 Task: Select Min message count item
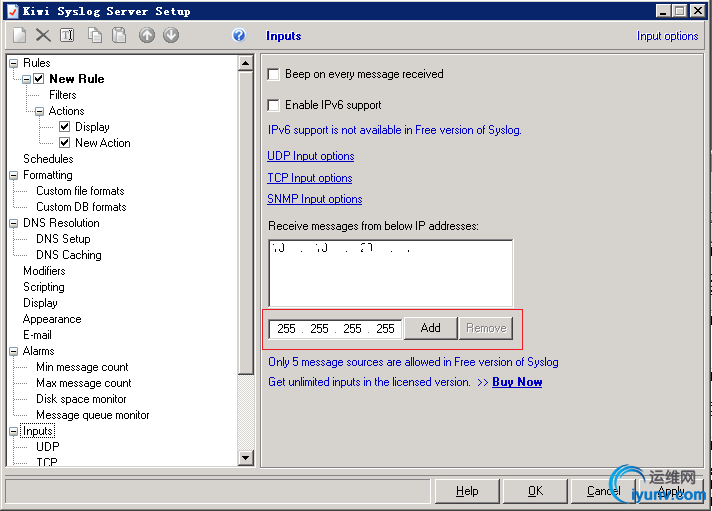82,367
